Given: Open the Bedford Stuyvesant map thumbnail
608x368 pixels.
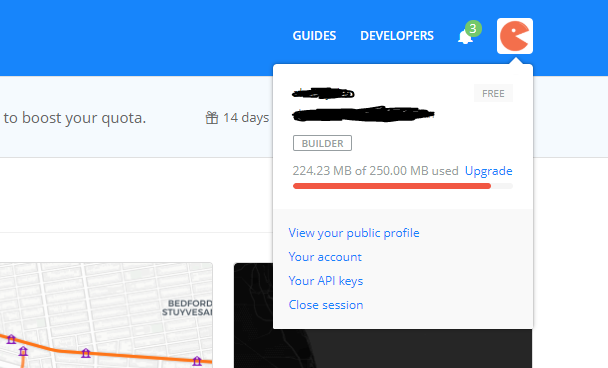Looking at the screenshot, I should click(106, 315).
